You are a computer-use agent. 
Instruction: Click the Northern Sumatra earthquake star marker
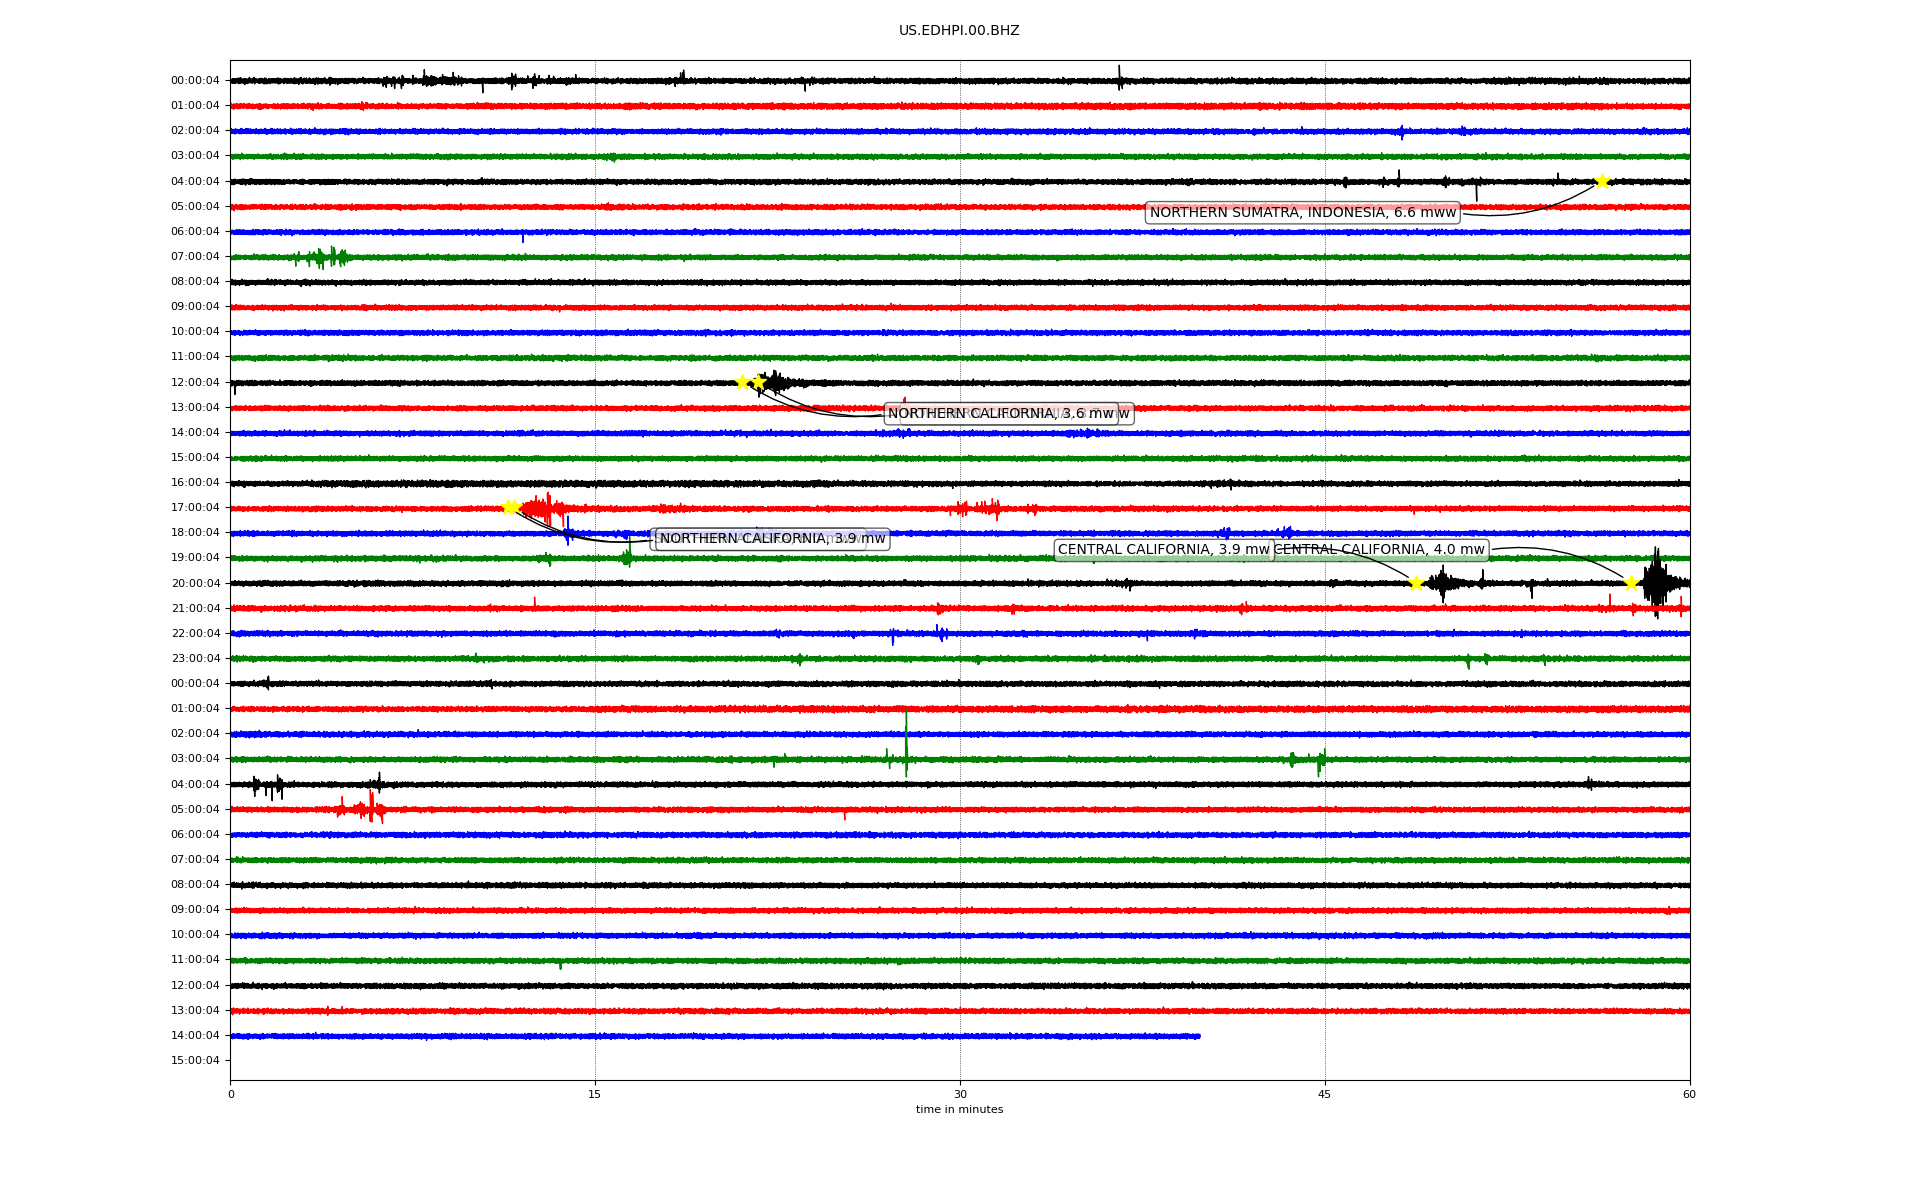[1601, 181]
